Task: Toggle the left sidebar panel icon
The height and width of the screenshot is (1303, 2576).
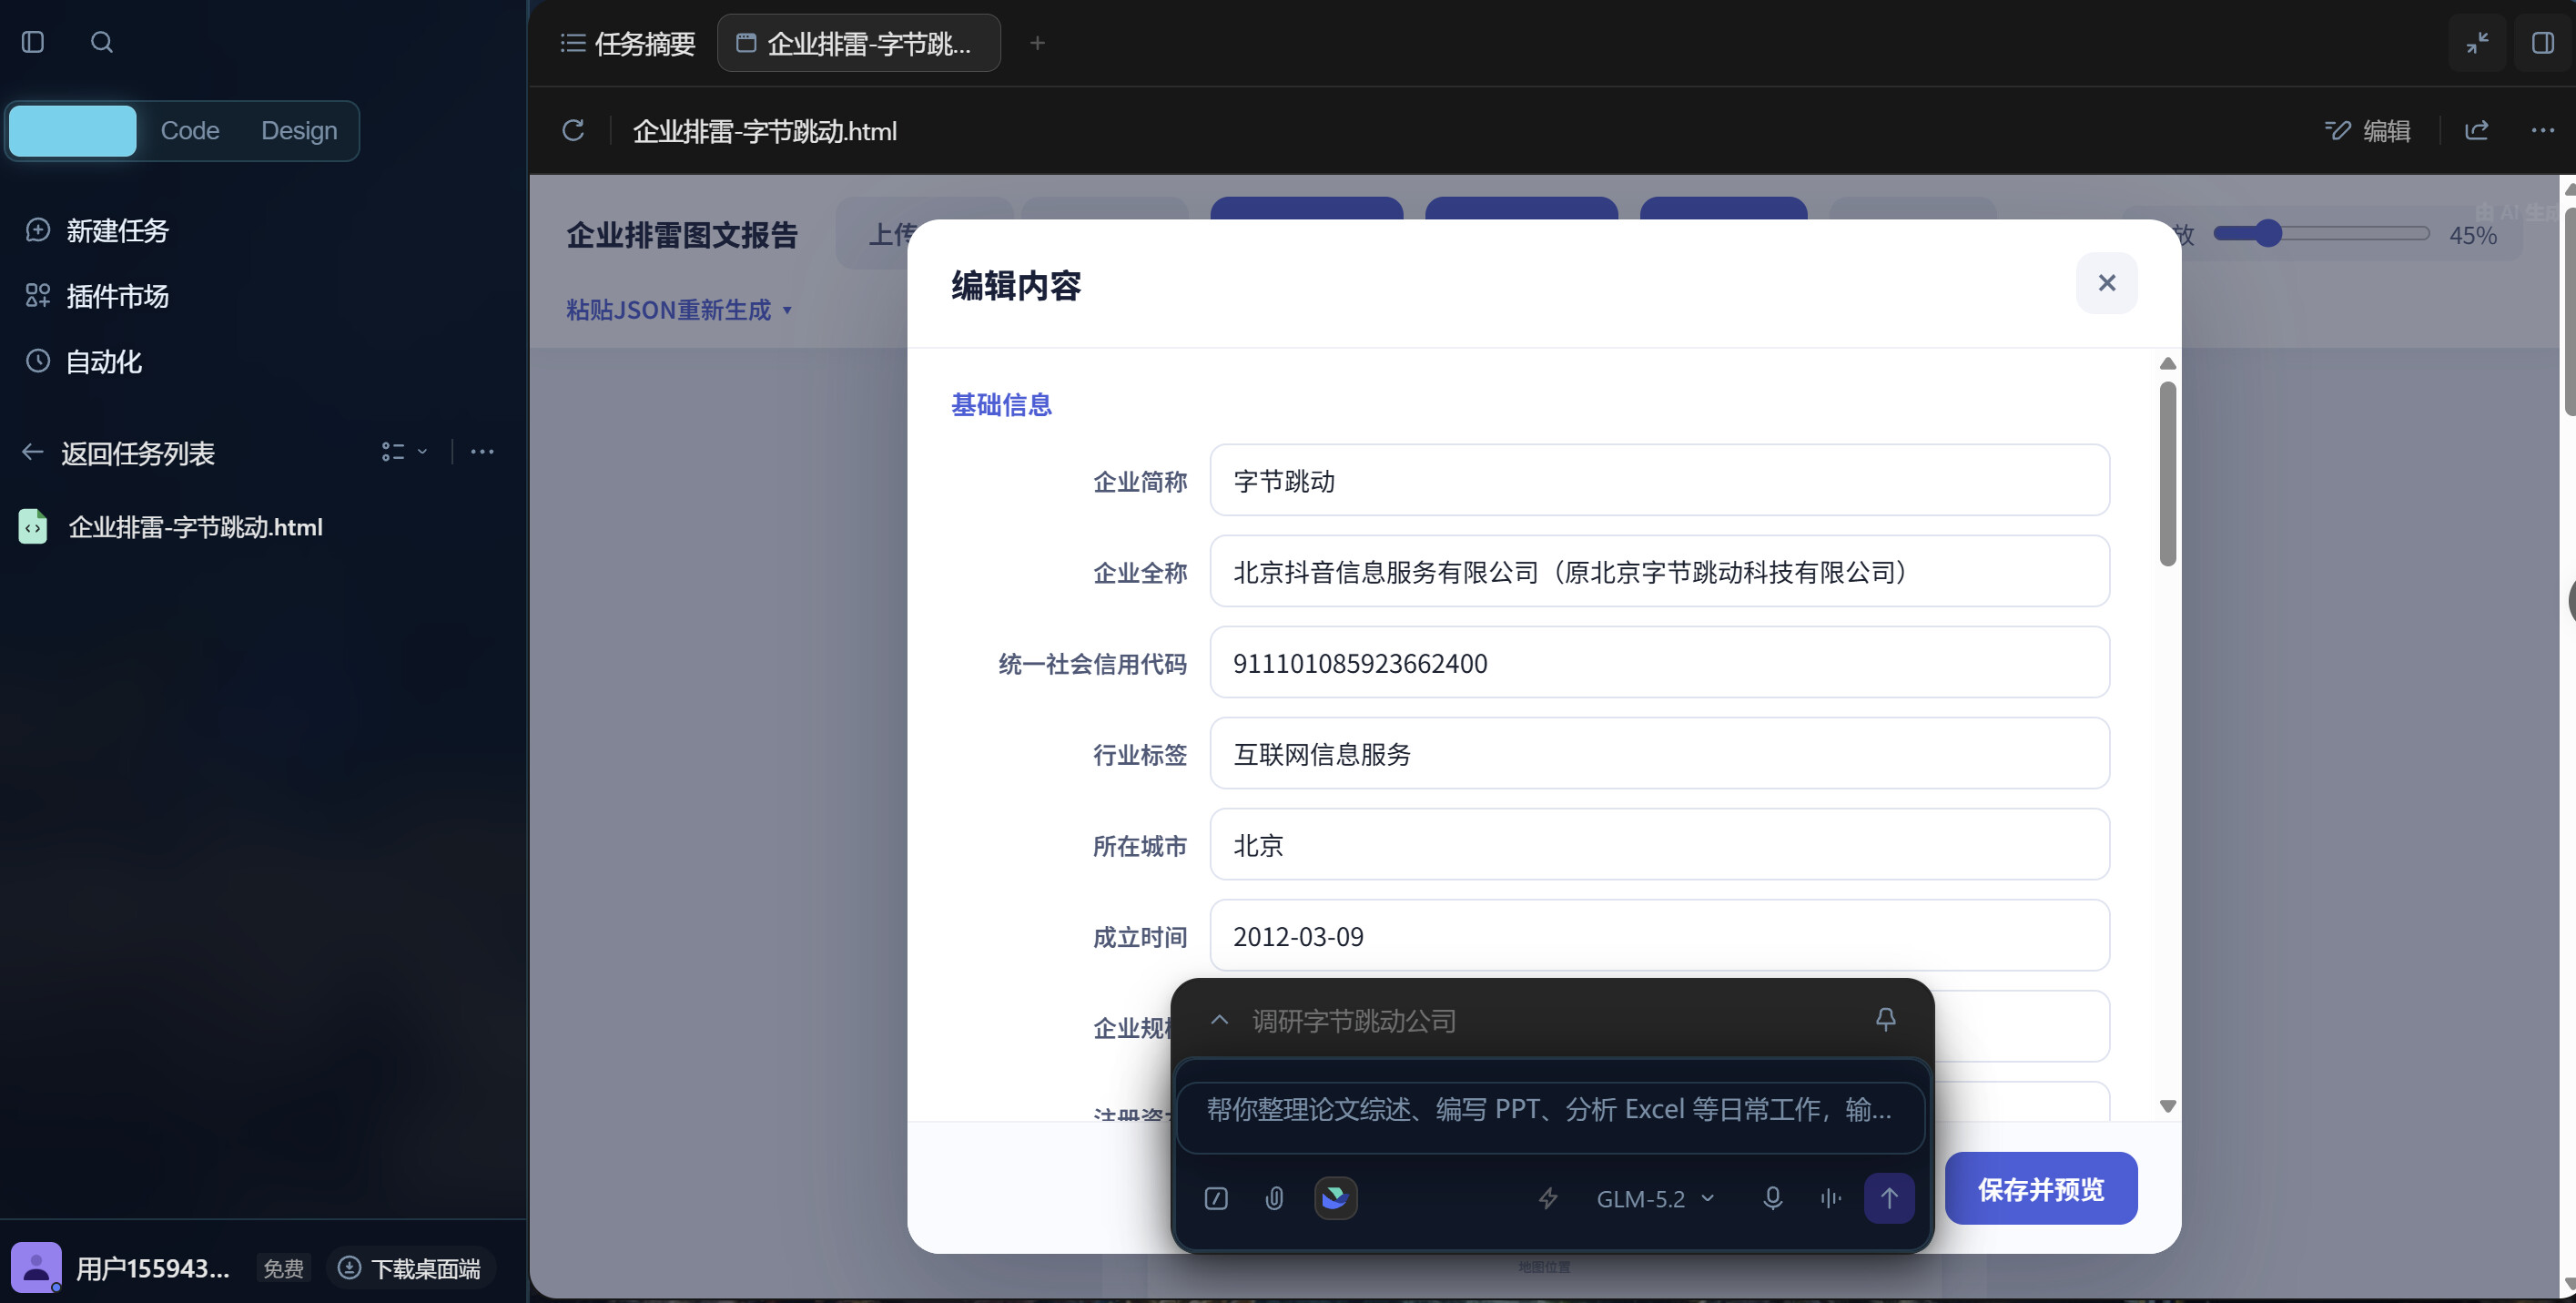Action: tap(33, 42)
